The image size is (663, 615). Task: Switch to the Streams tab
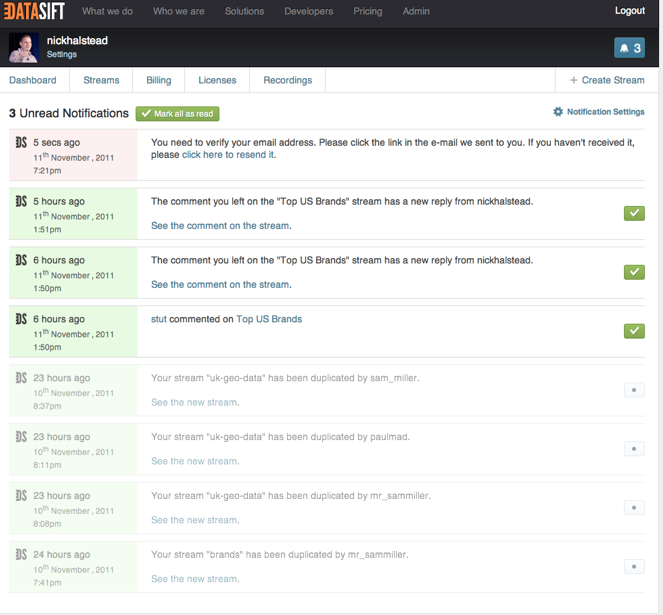[101, 80]
